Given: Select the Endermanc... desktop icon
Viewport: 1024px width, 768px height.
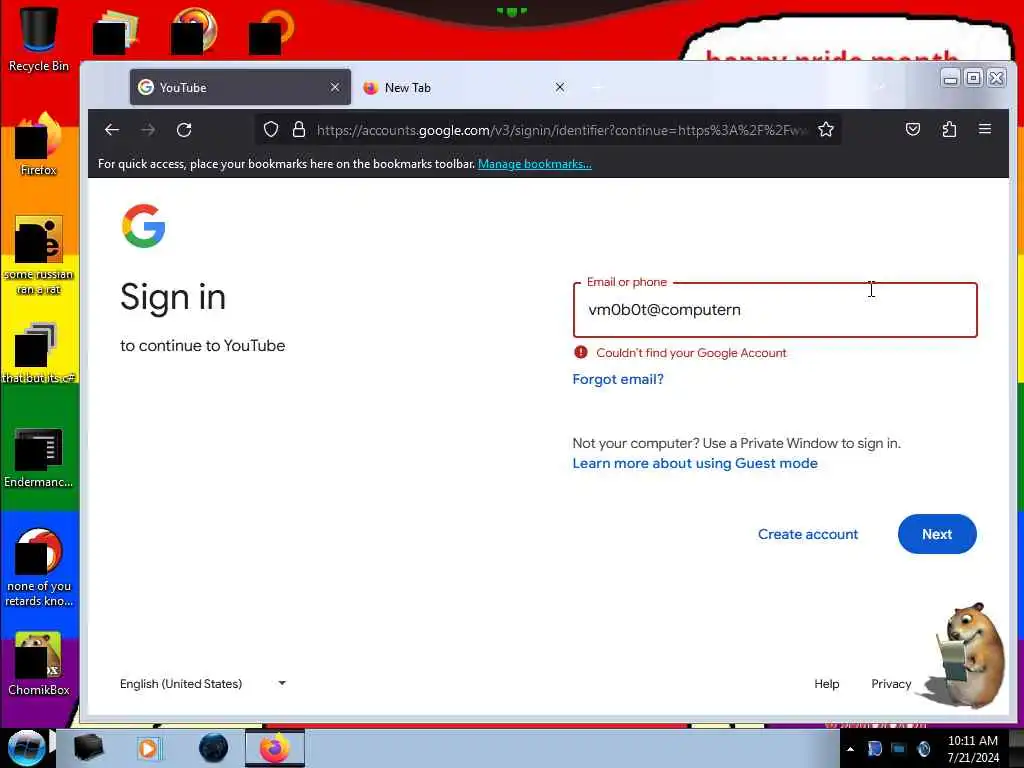Looking at the screenshot, I should pos(39,457).
